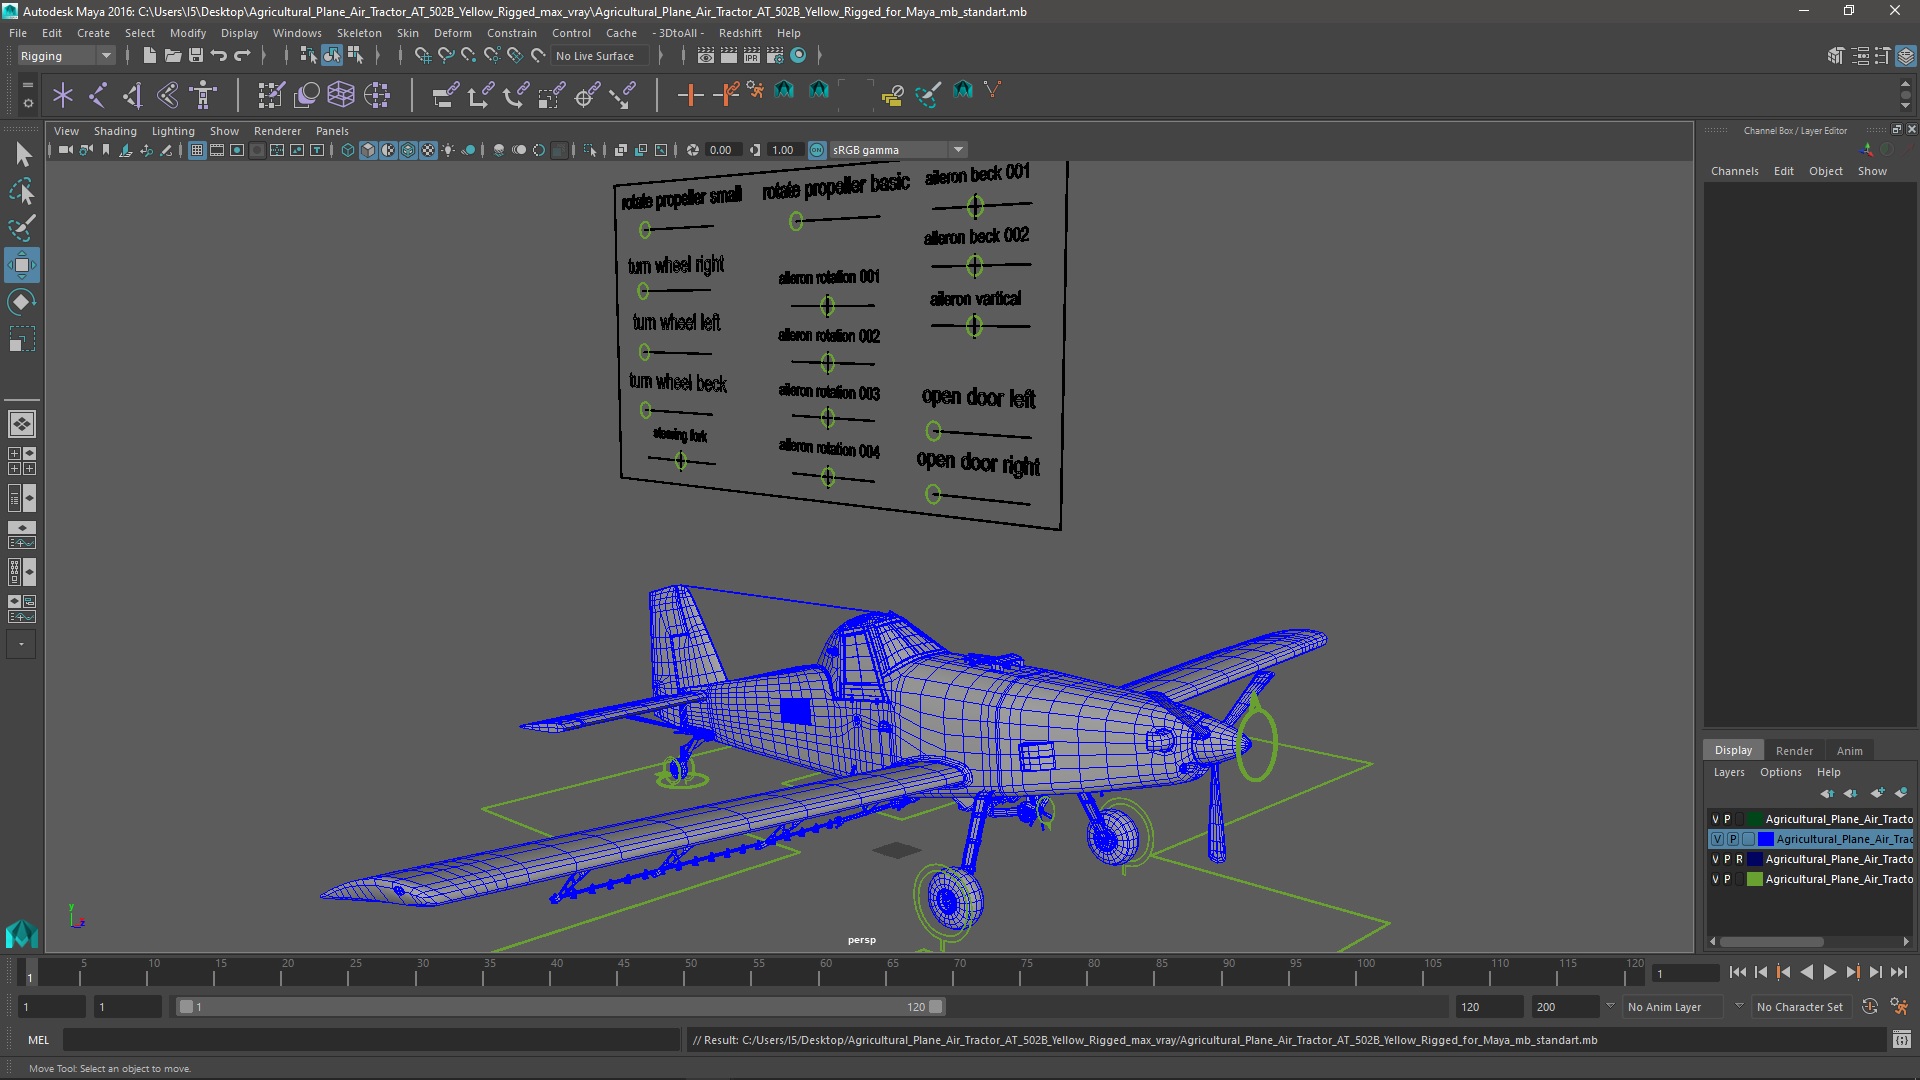1920x1080 pixels.
Task: Click the HumanIK skeleton figure shelf icon
Action: (203, 95)
